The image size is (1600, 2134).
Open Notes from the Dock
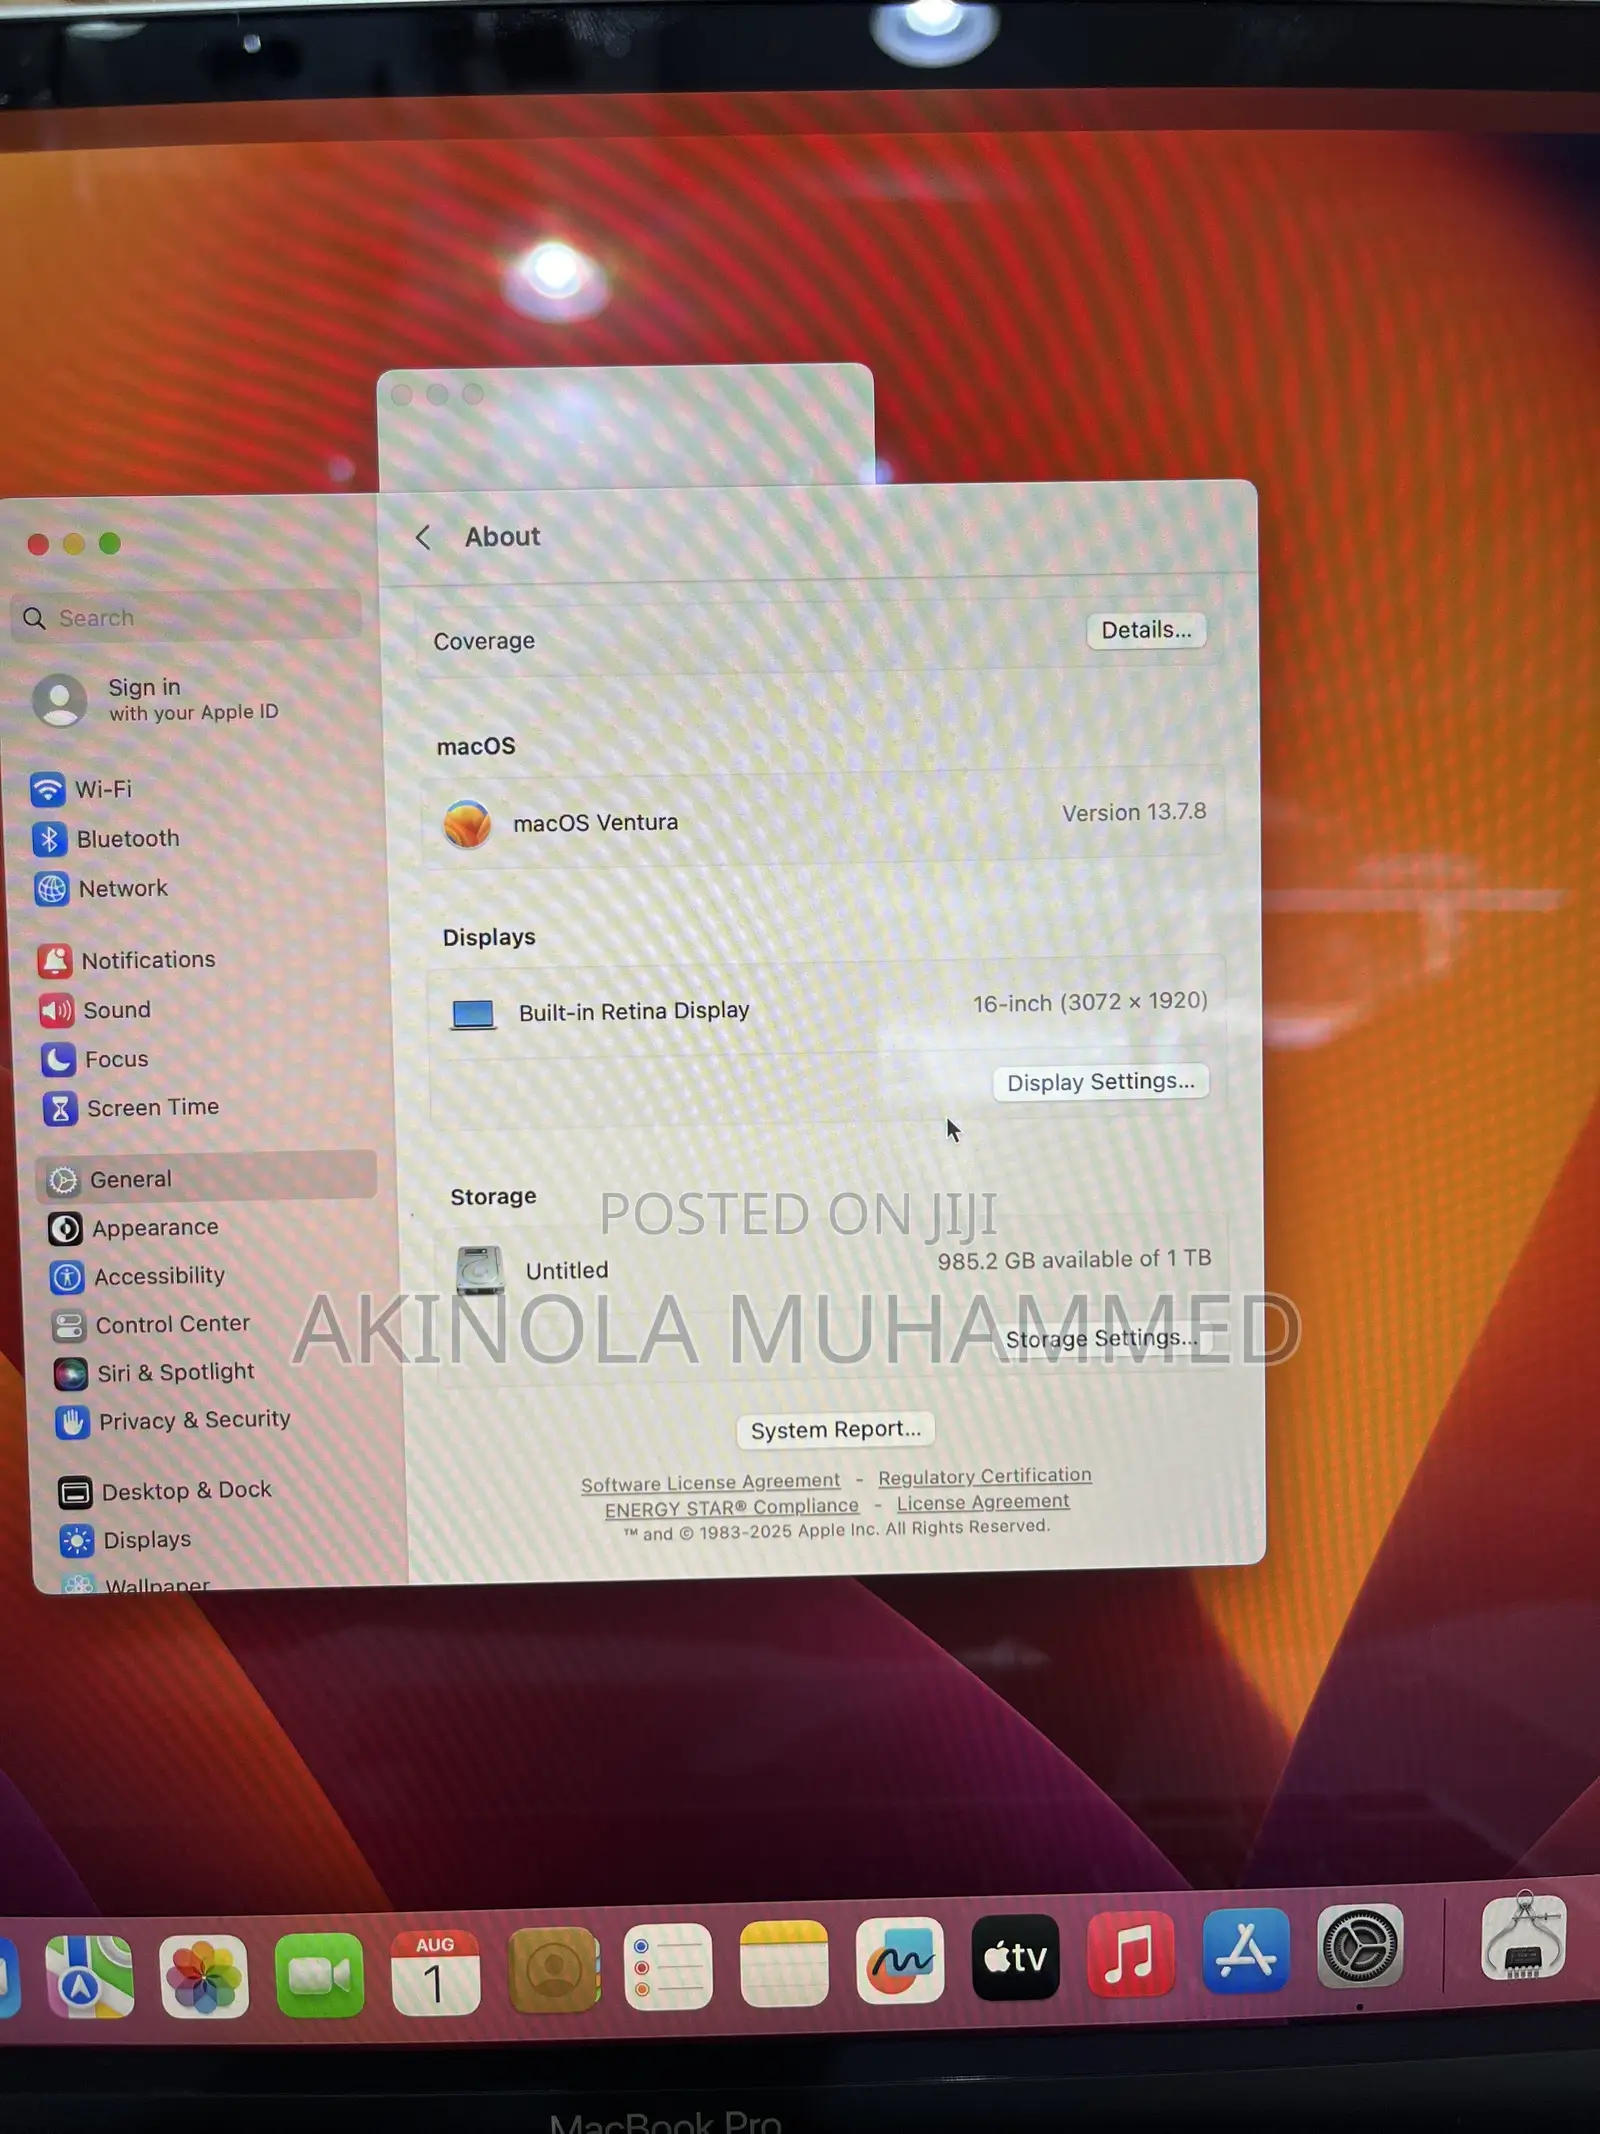(784, 1963)
